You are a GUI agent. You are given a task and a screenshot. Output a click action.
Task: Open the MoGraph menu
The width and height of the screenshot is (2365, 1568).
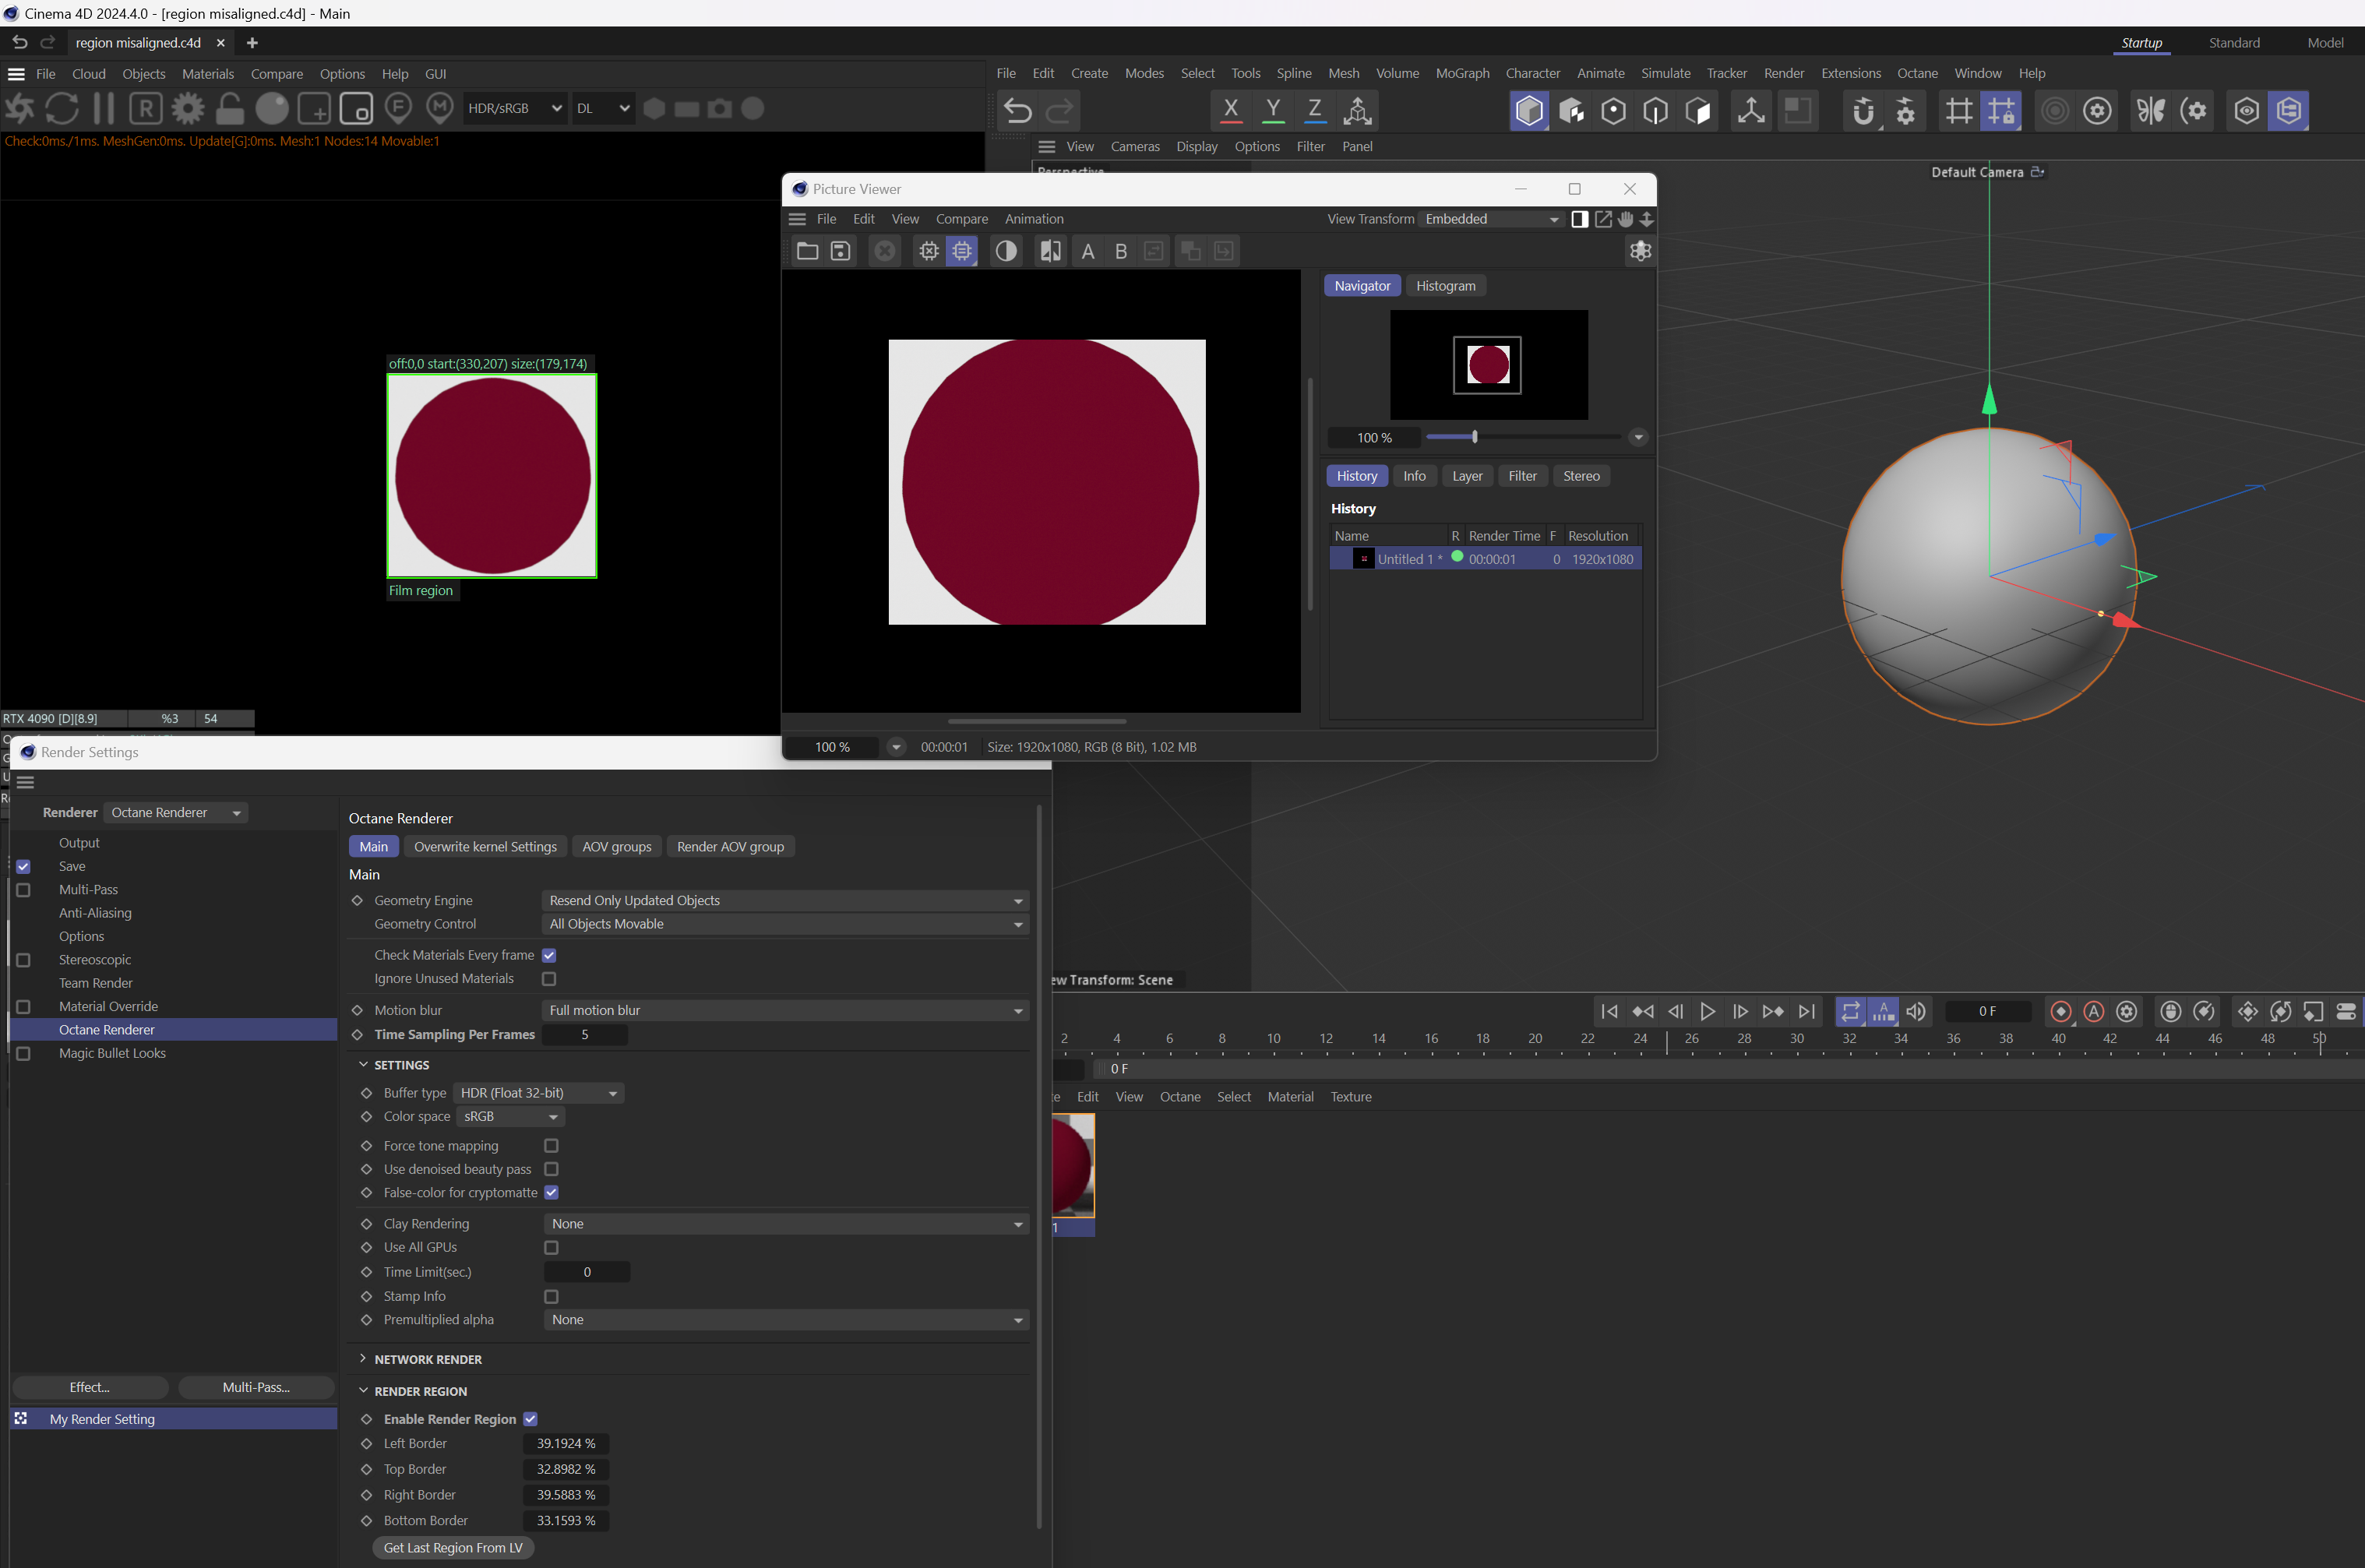point(1462,73)
